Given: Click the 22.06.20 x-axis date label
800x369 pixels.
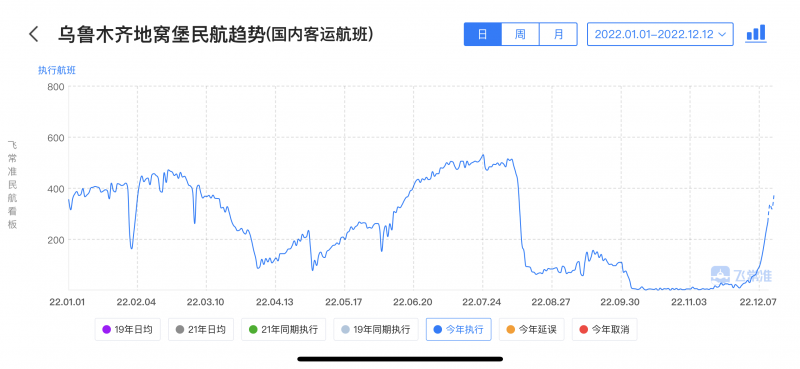Looking at the screenshot, I should coord(413,302).
